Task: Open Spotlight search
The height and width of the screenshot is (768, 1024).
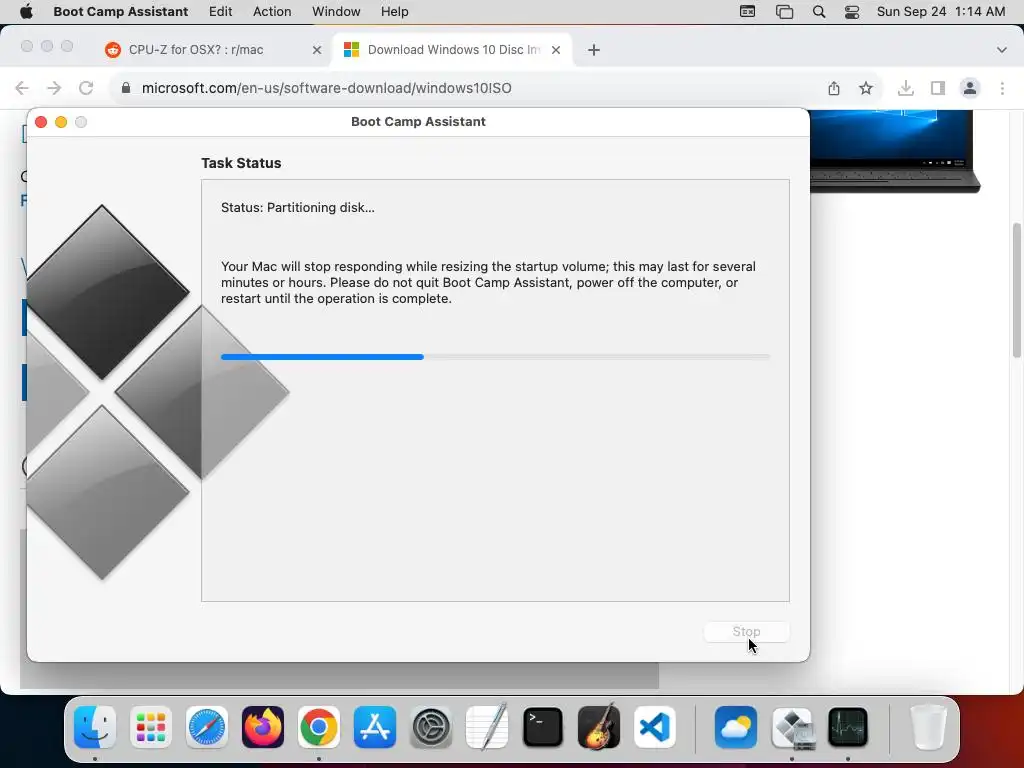Action: click(x=819, y=12)
